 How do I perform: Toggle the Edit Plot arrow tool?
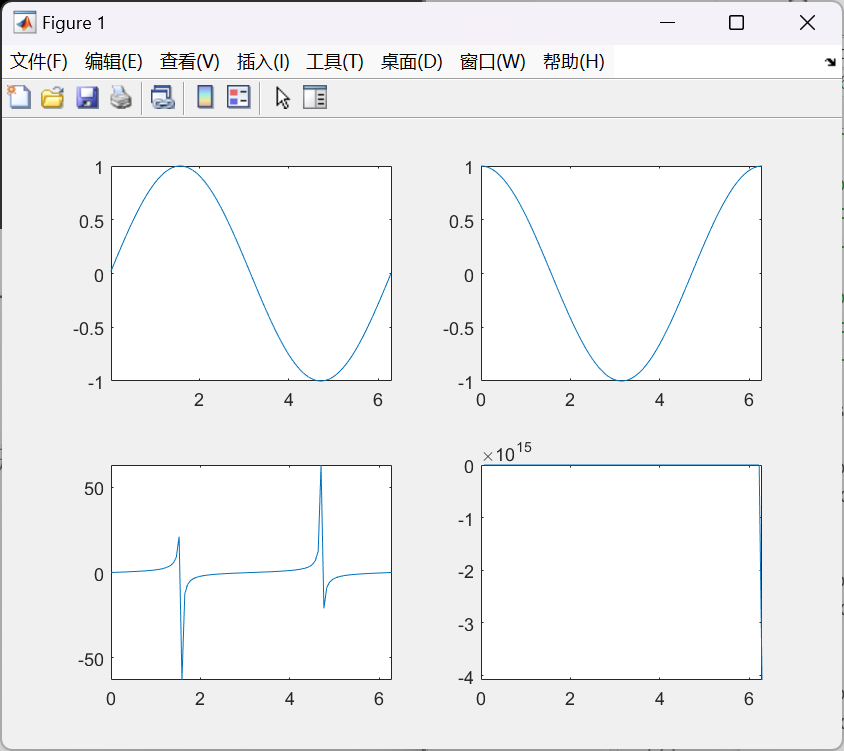coord(282,97)
